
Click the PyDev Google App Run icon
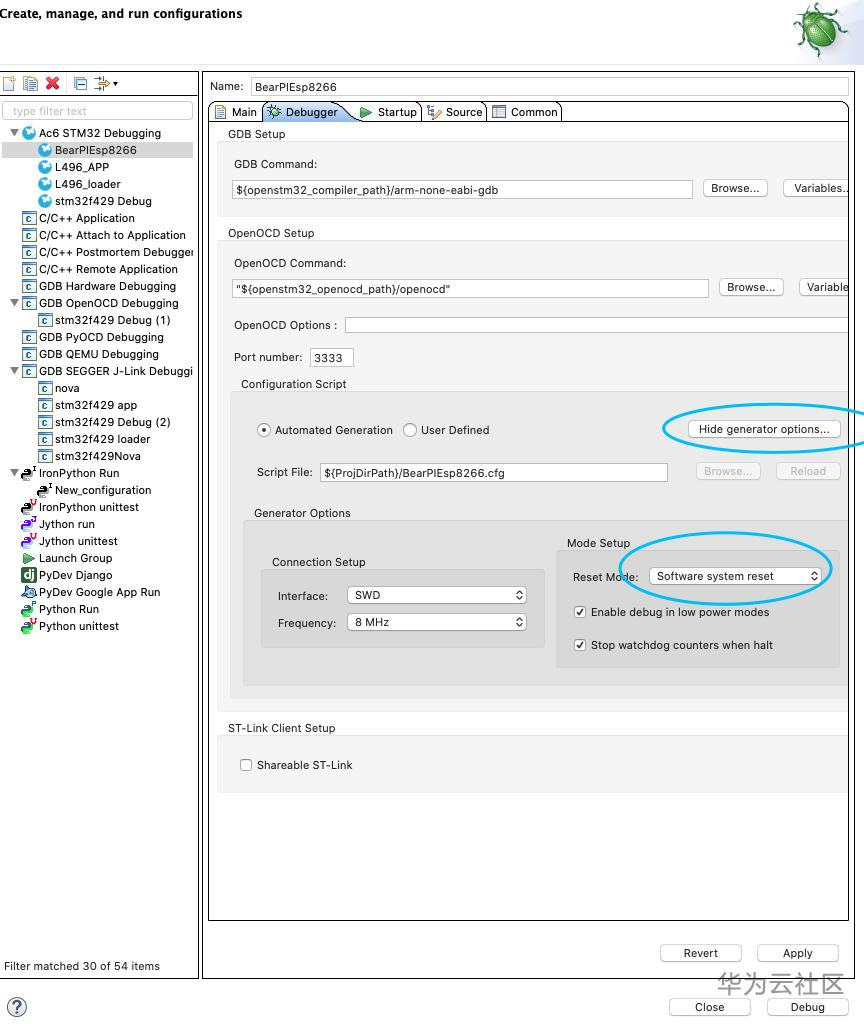[29, 592]
